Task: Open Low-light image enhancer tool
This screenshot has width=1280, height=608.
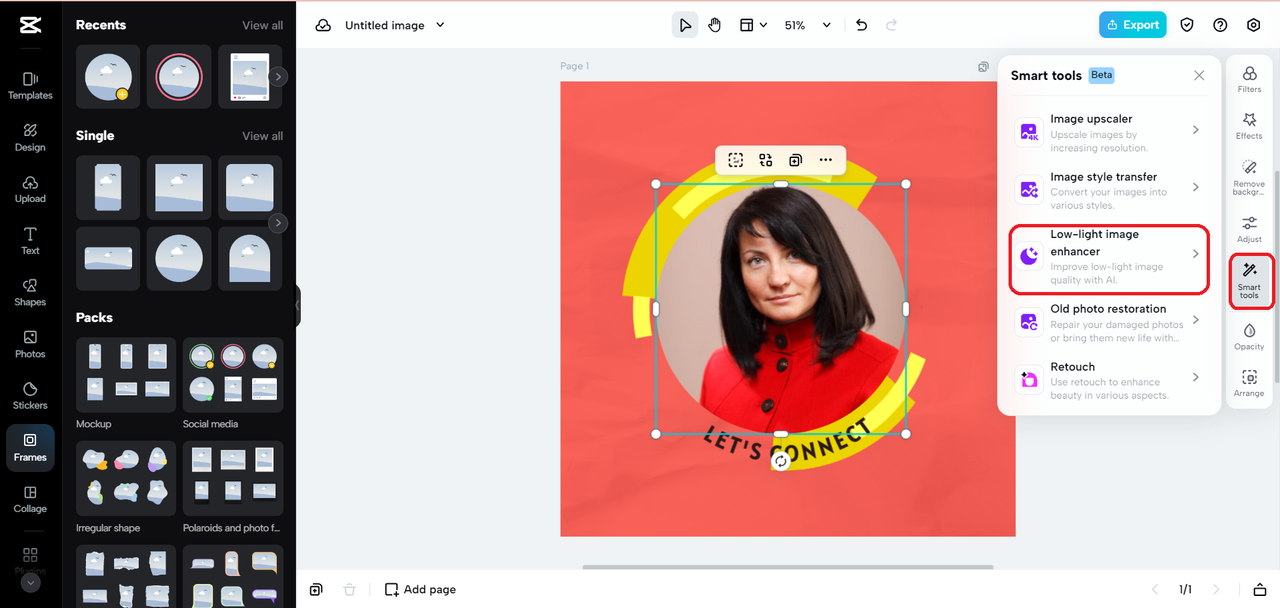Action: point(1109,259)
